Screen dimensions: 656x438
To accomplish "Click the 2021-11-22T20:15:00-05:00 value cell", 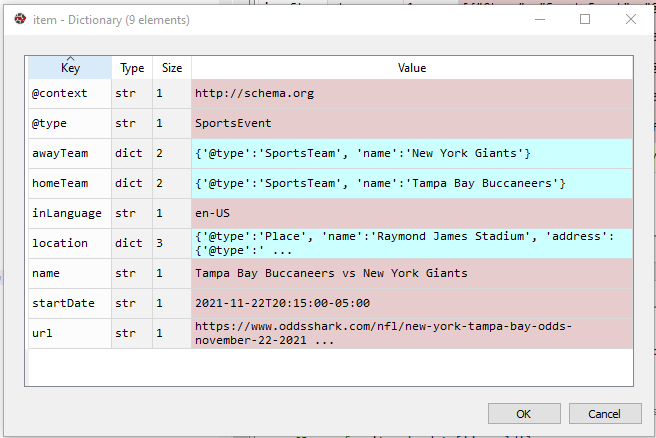I will point(412,304).
